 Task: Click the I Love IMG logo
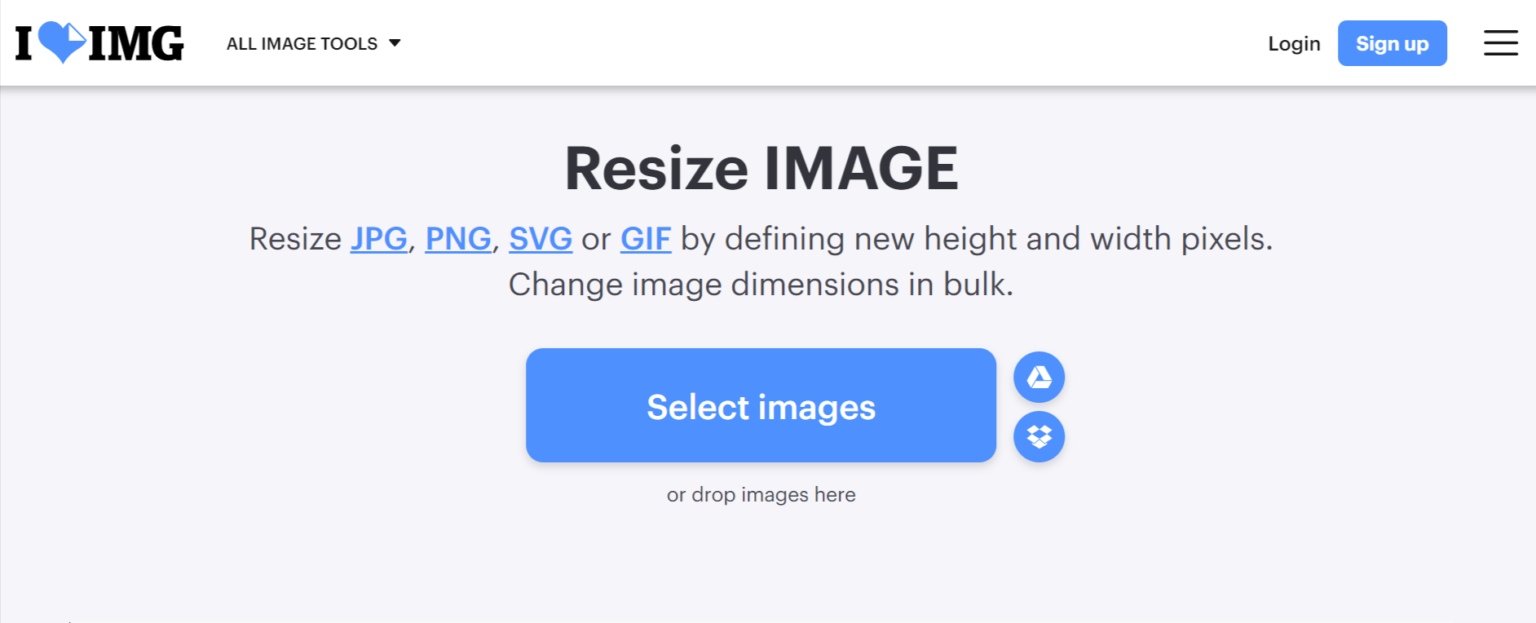coord(98,43)
